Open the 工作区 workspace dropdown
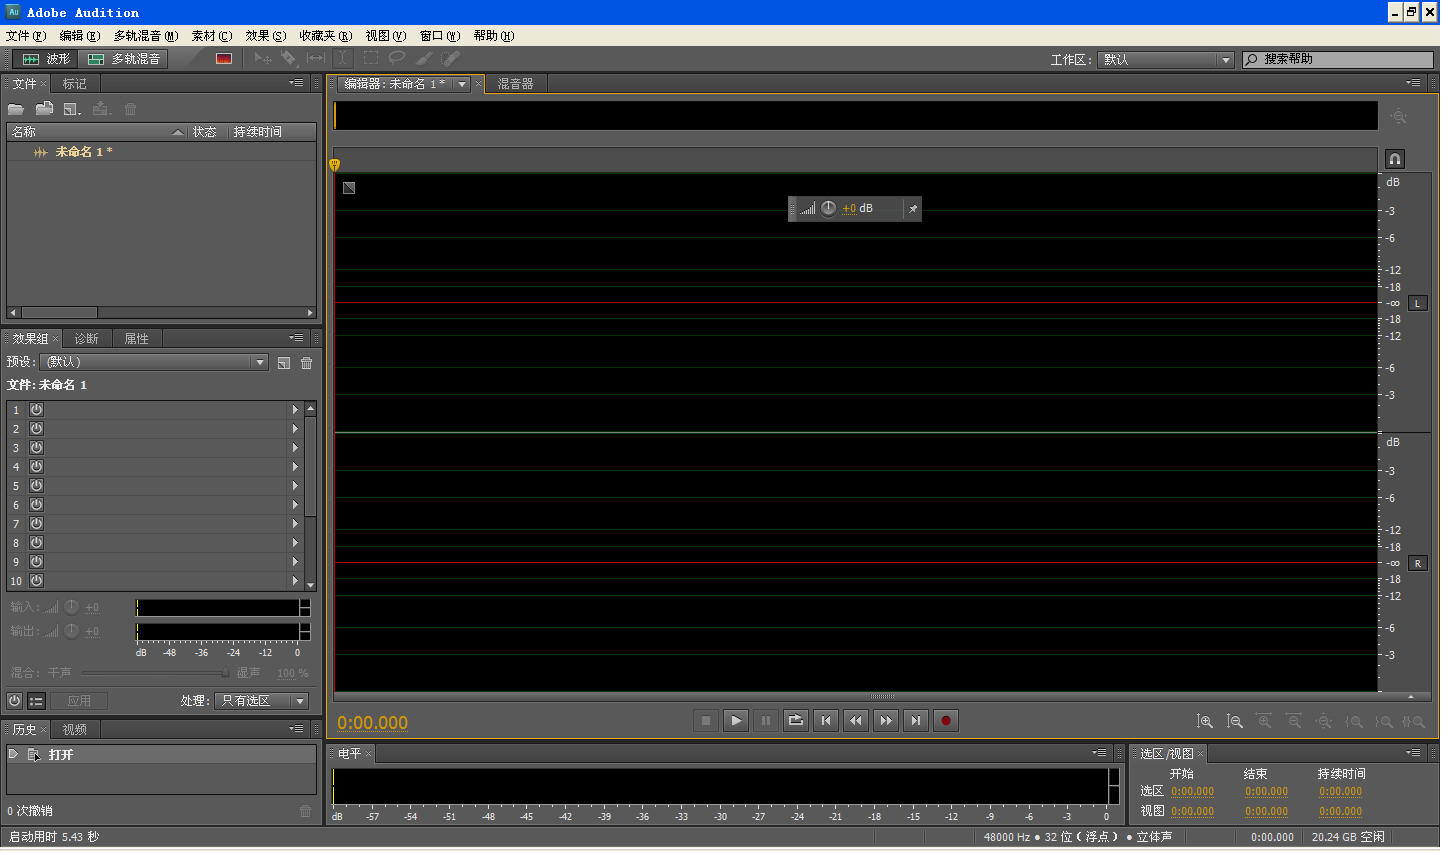This screenshot has height=855, width=1448. click(x=1166, y=60)
